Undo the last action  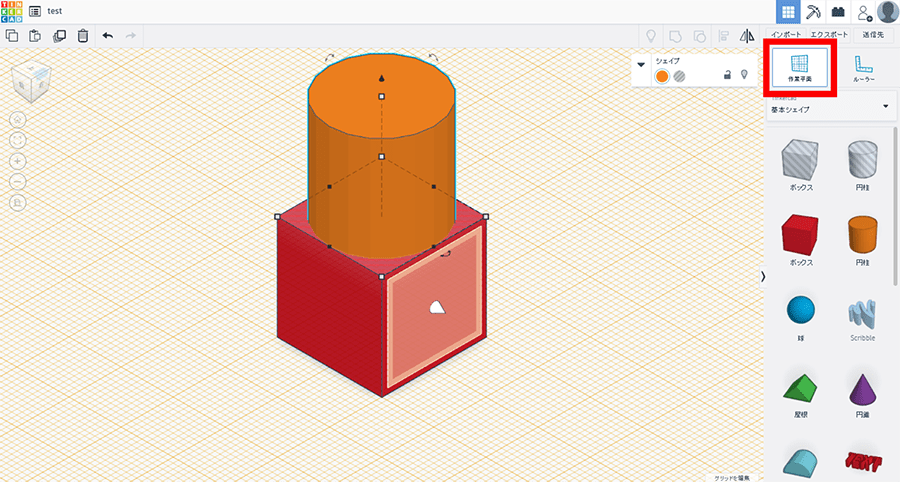pos(107,36)
